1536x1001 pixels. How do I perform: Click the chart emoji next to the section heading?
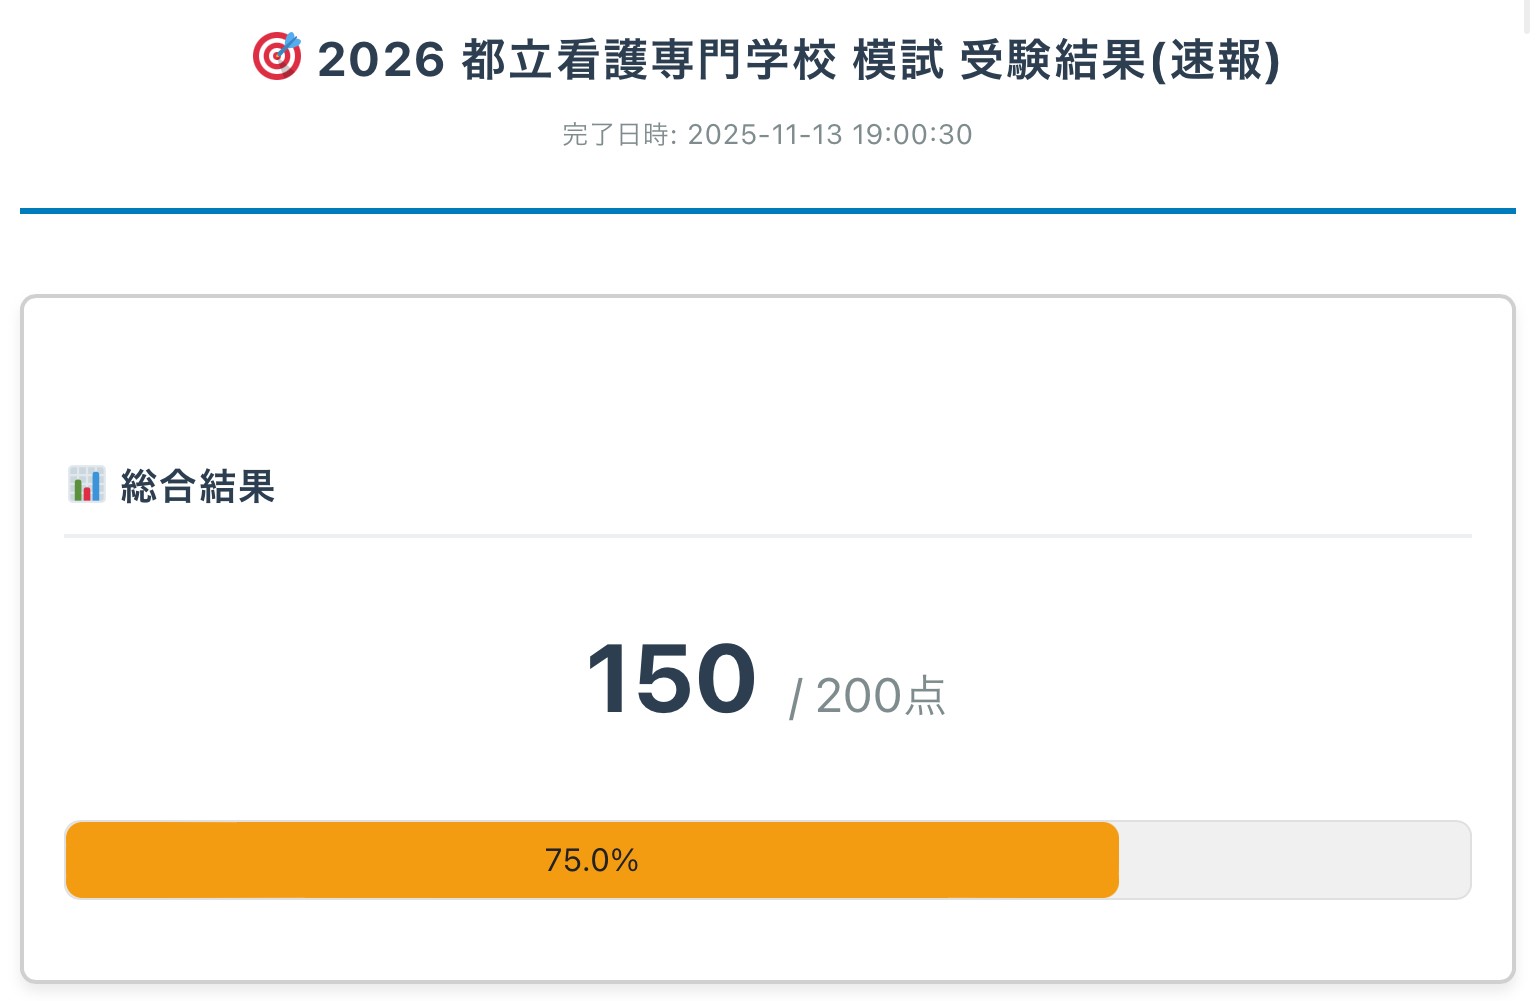coord(86,484)
